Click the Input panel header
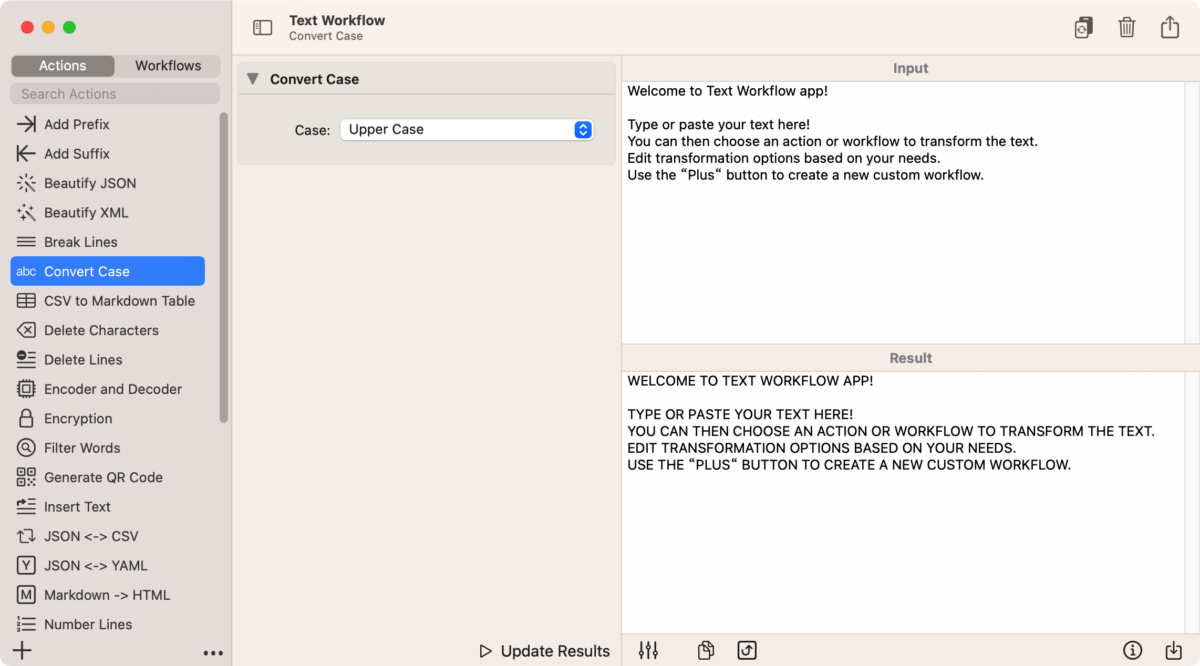The height and width of the screenshot is (666, 1200). click(910, 69)
